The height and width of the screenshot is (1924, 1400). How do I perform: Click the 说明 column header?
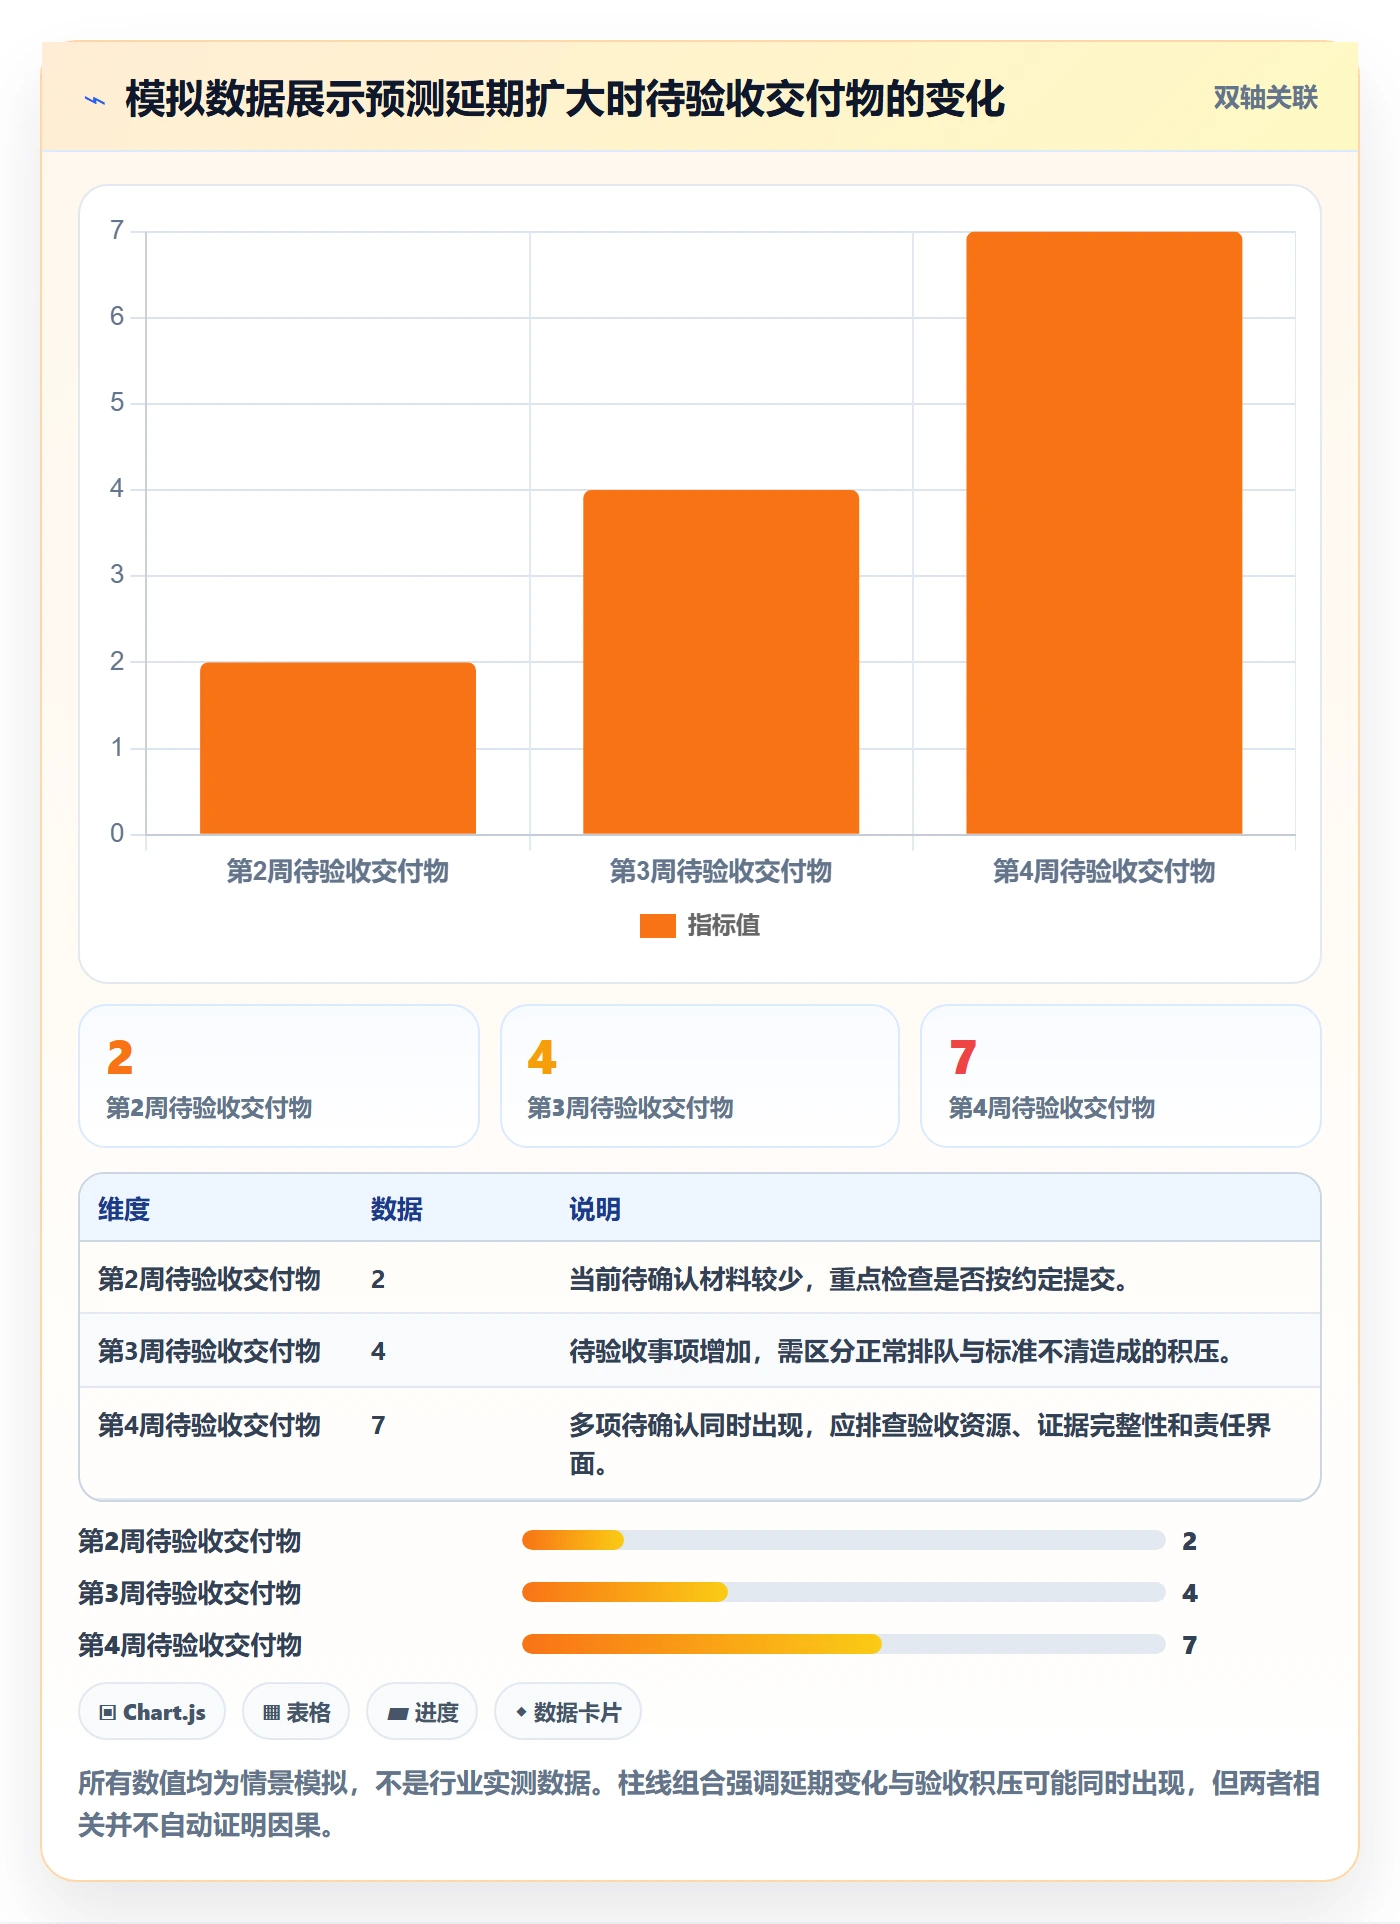(595, 1209)
